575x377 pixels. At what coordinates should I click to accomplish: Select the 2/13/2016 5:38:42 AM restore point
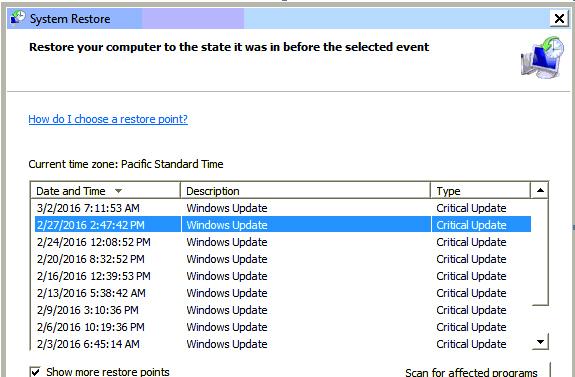pyautogui.click(x=282, y=293)
